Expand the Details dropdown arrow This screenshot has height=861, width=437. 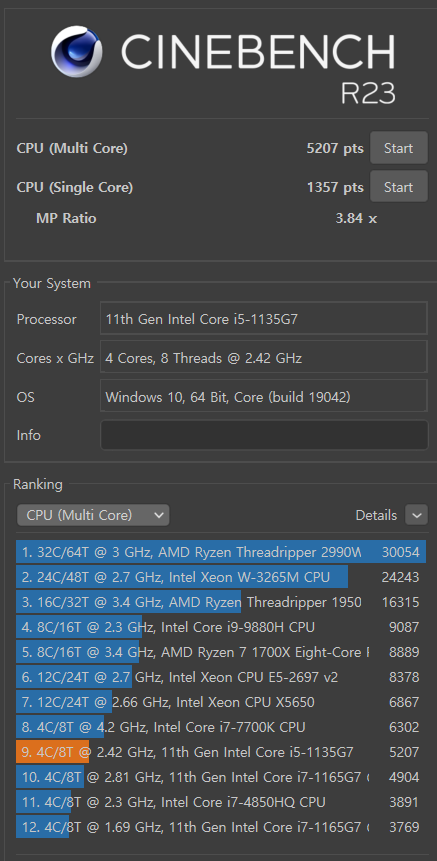416,515
